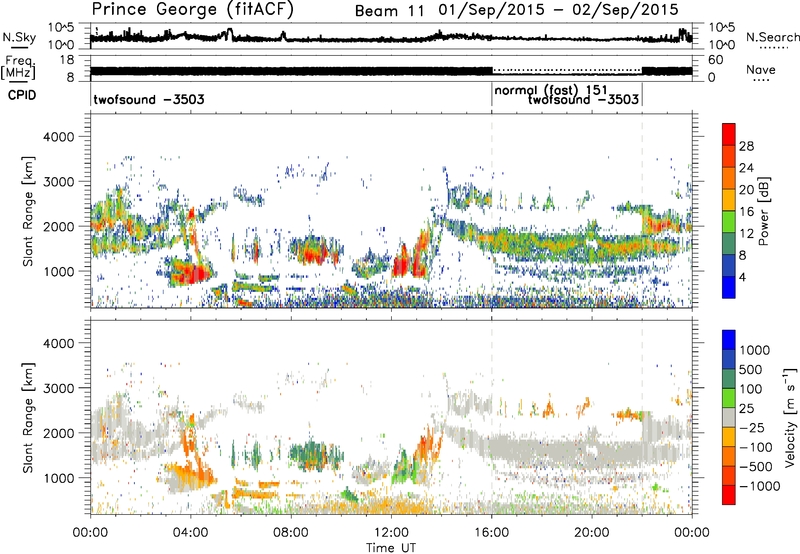The width and height of the screenshot is (800, 554).
Task: Click the "60" Nave axis tick label
Action: coord(715,60)
